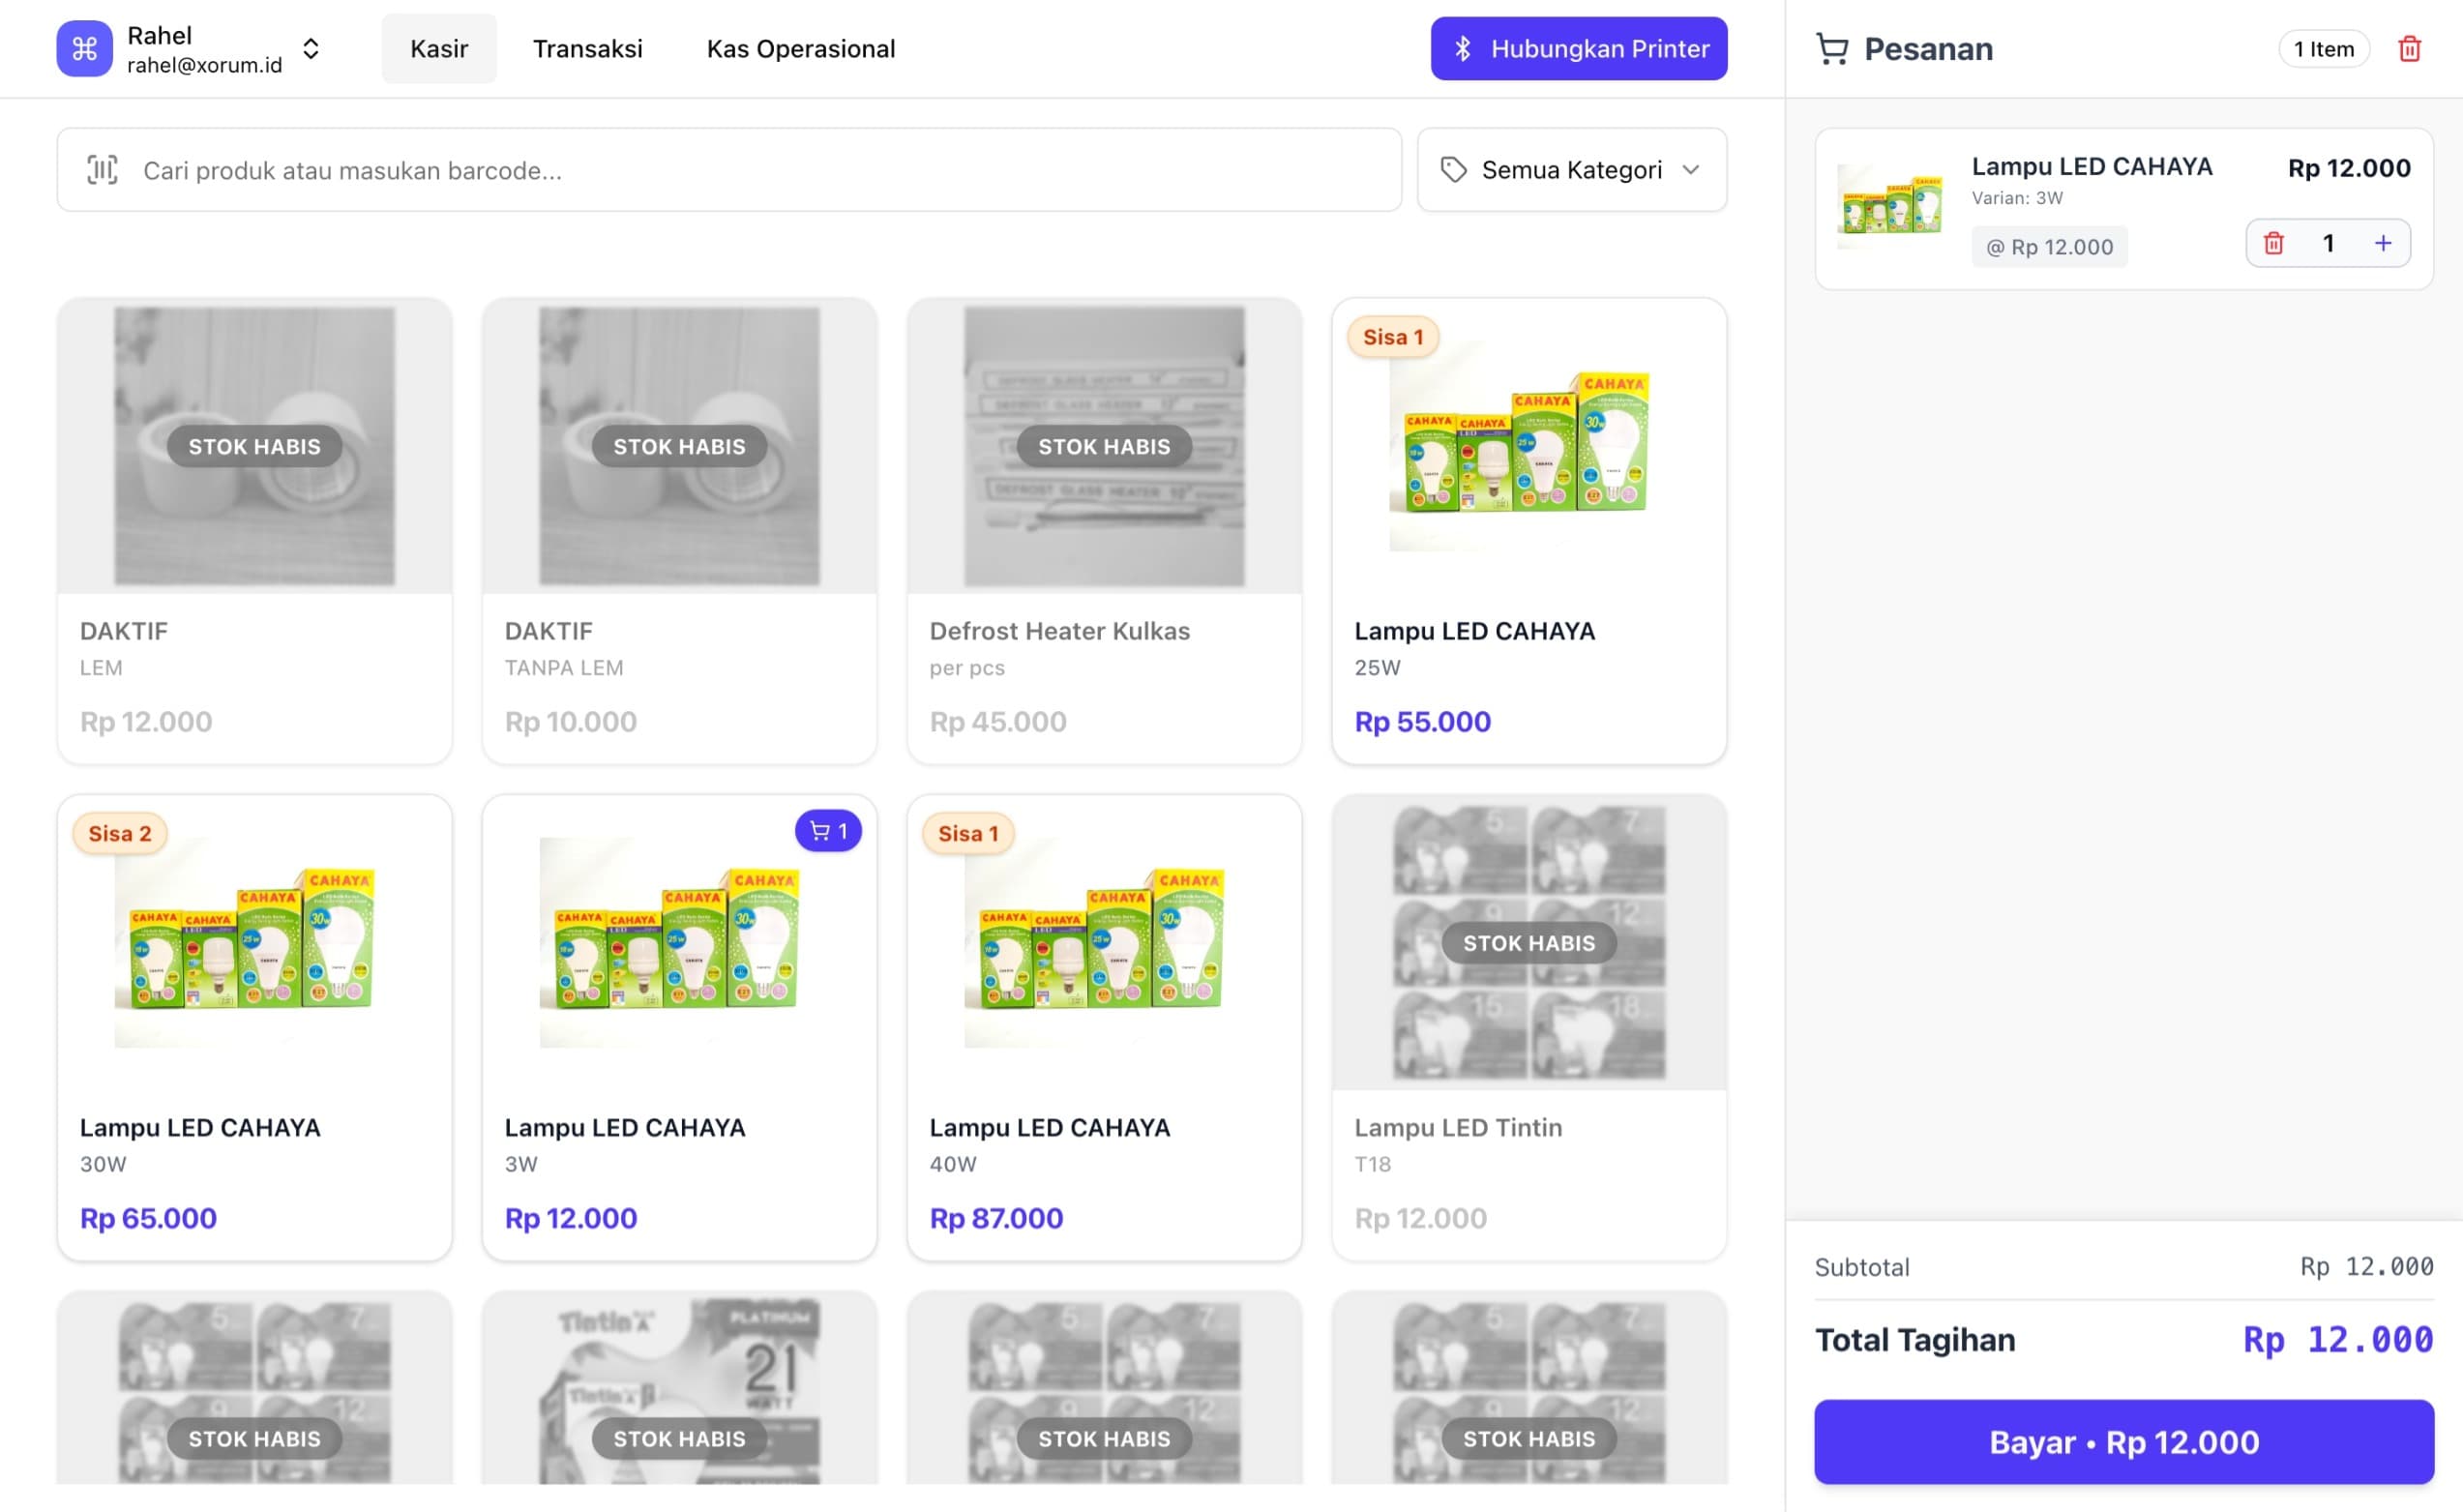Click the cart item thumbnail image
2463x1512 pixels.
(x=1890, y=207)
